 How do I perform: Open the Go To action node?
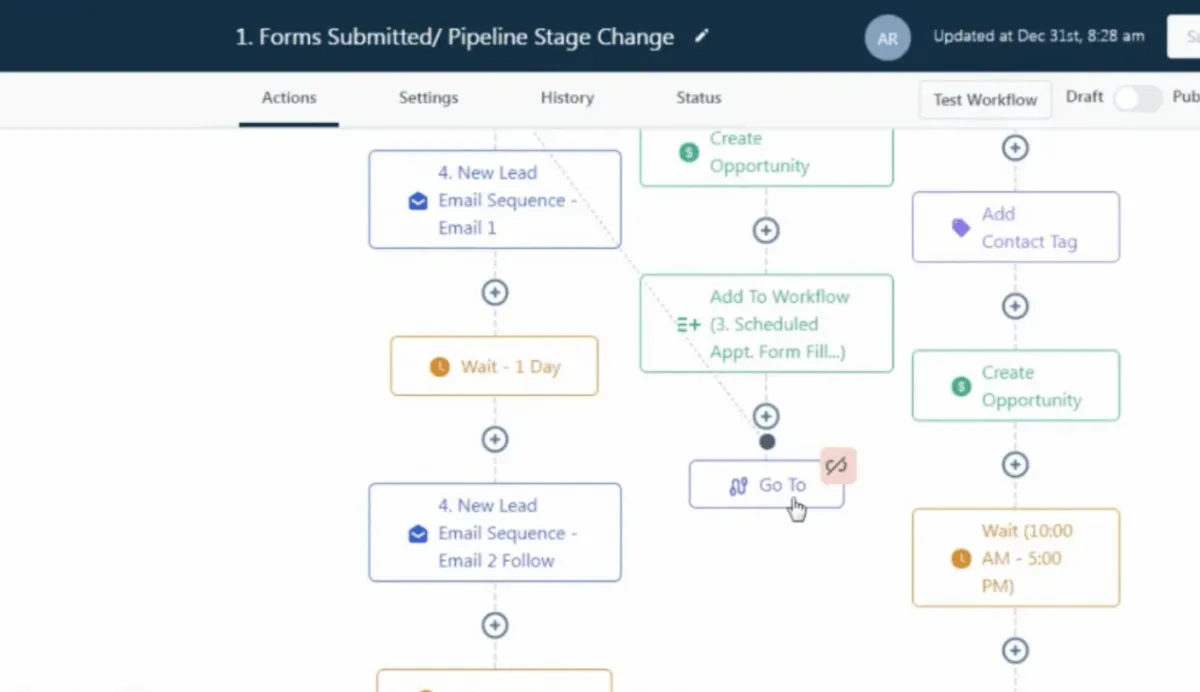pos(766,485)
